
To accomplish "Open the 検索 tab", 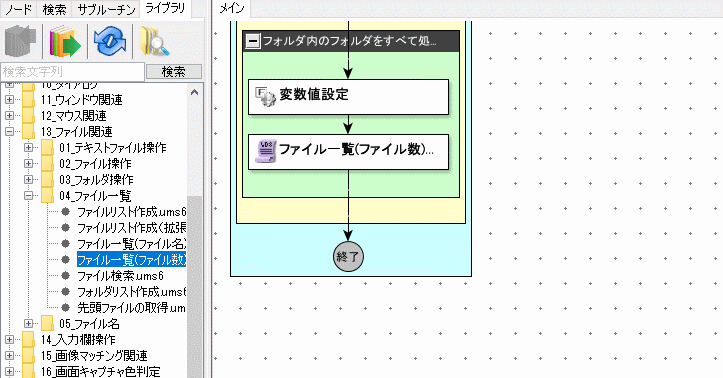I will click(x=54, y=9).
